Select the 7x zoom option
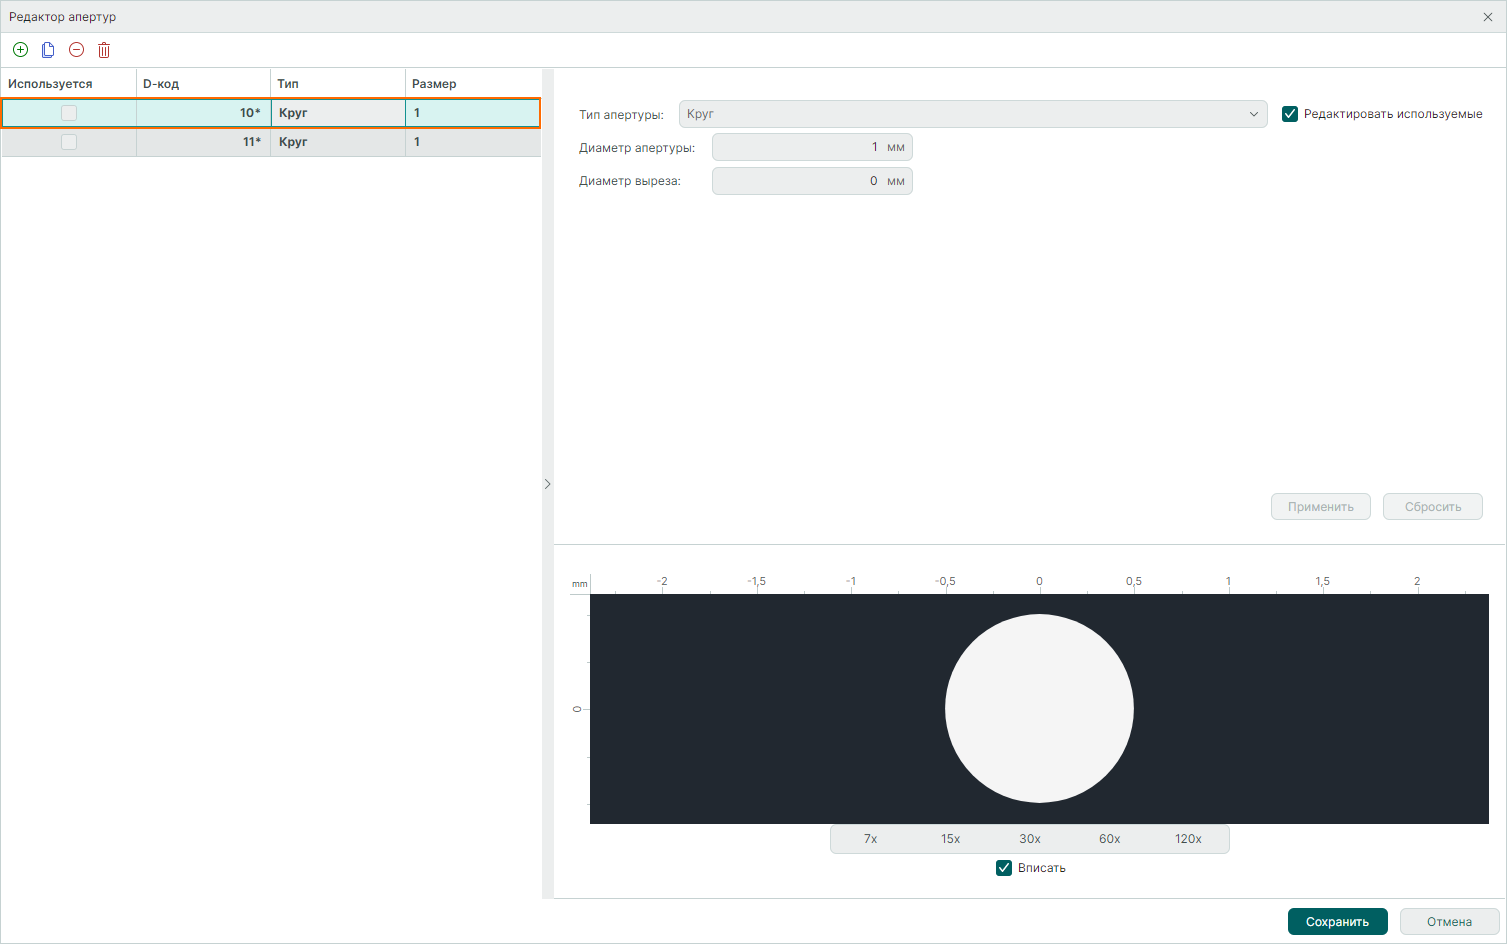This screenshot has height=944, width=1507. point(870,839)
